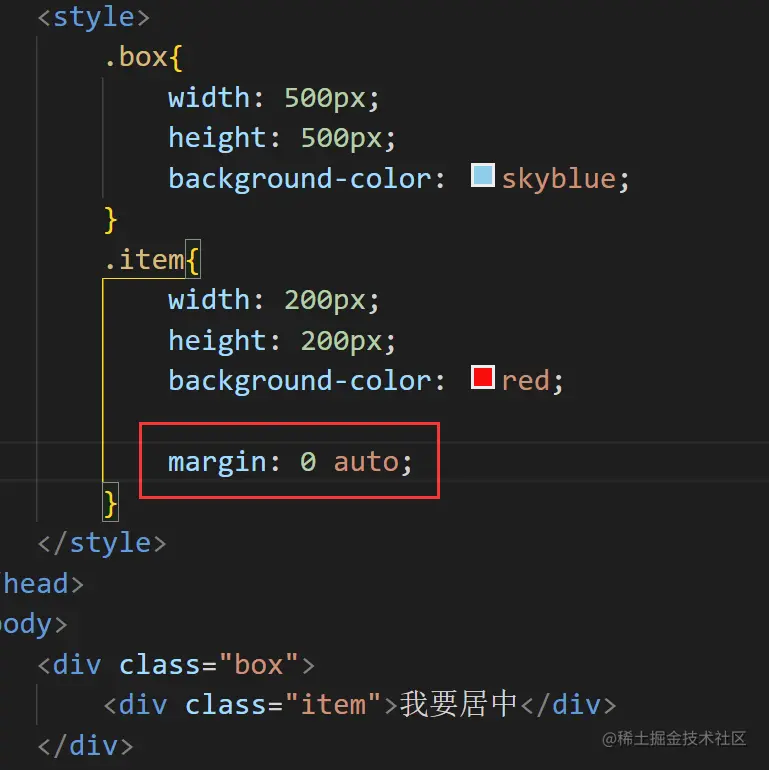Click the 我要居中 text content
The image size is (769, 770).
tap(458, 704)
